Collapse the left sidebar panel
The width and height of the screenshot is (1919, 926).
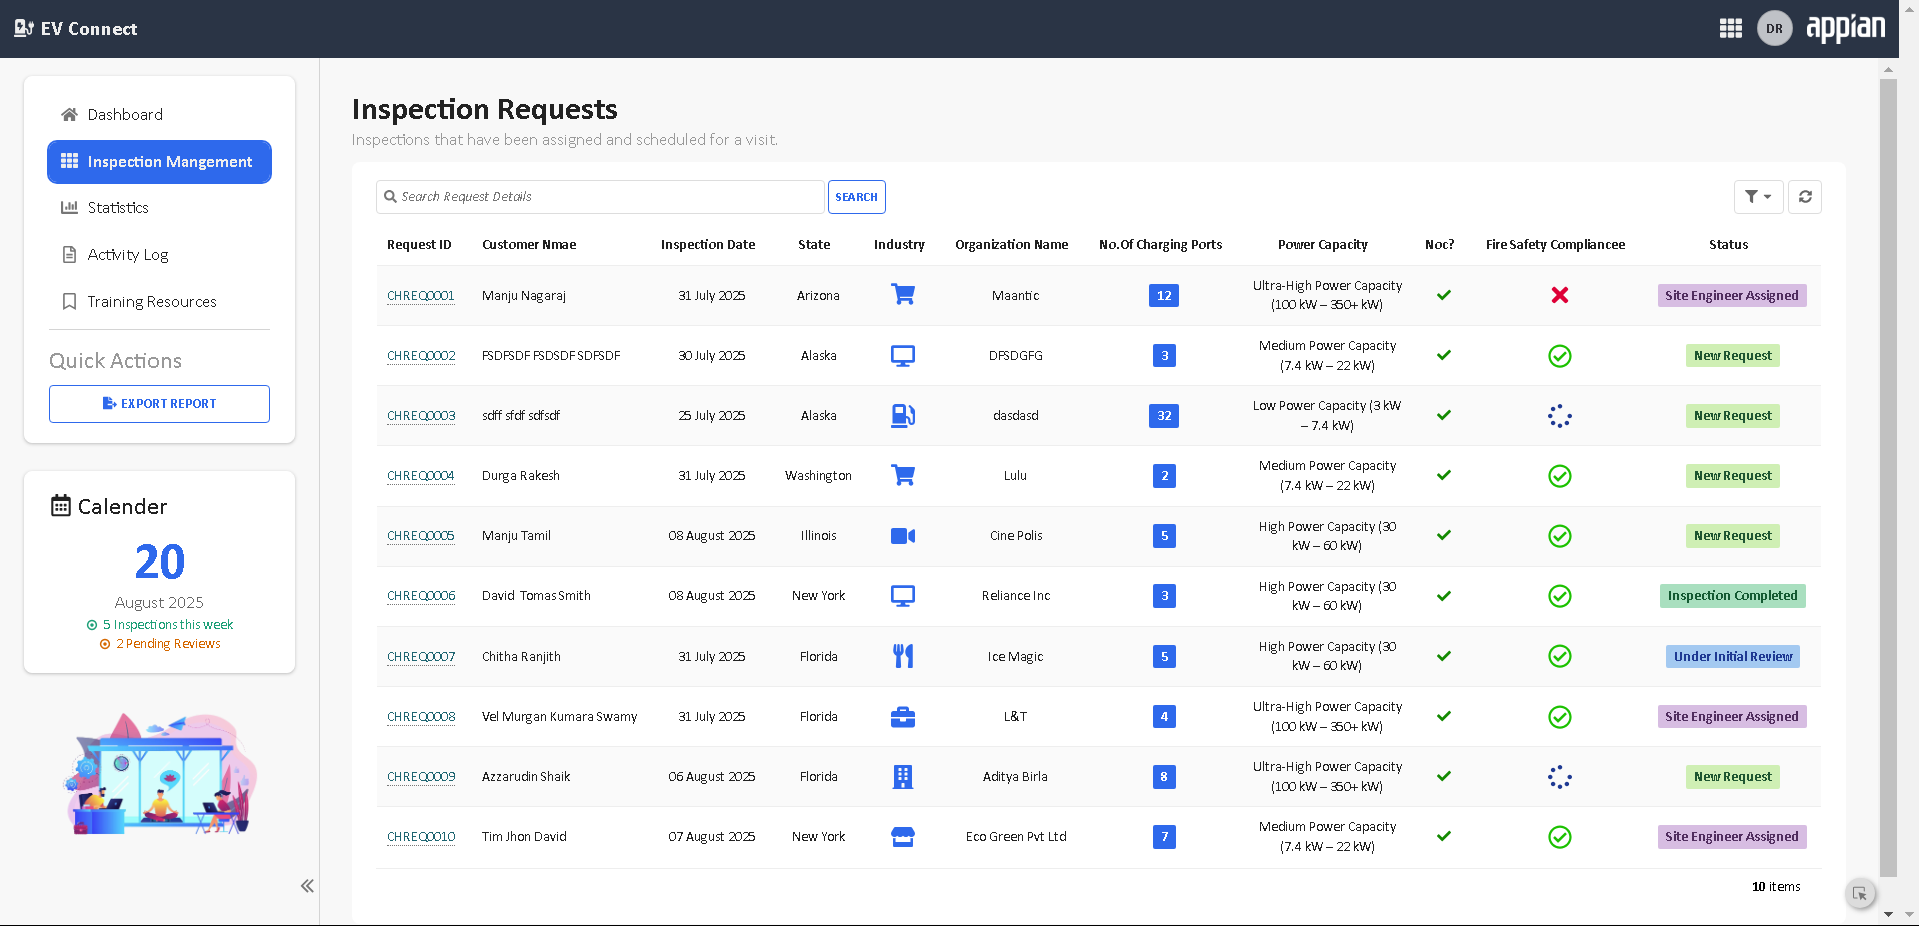pyautogui.click(x=307, y=886)
